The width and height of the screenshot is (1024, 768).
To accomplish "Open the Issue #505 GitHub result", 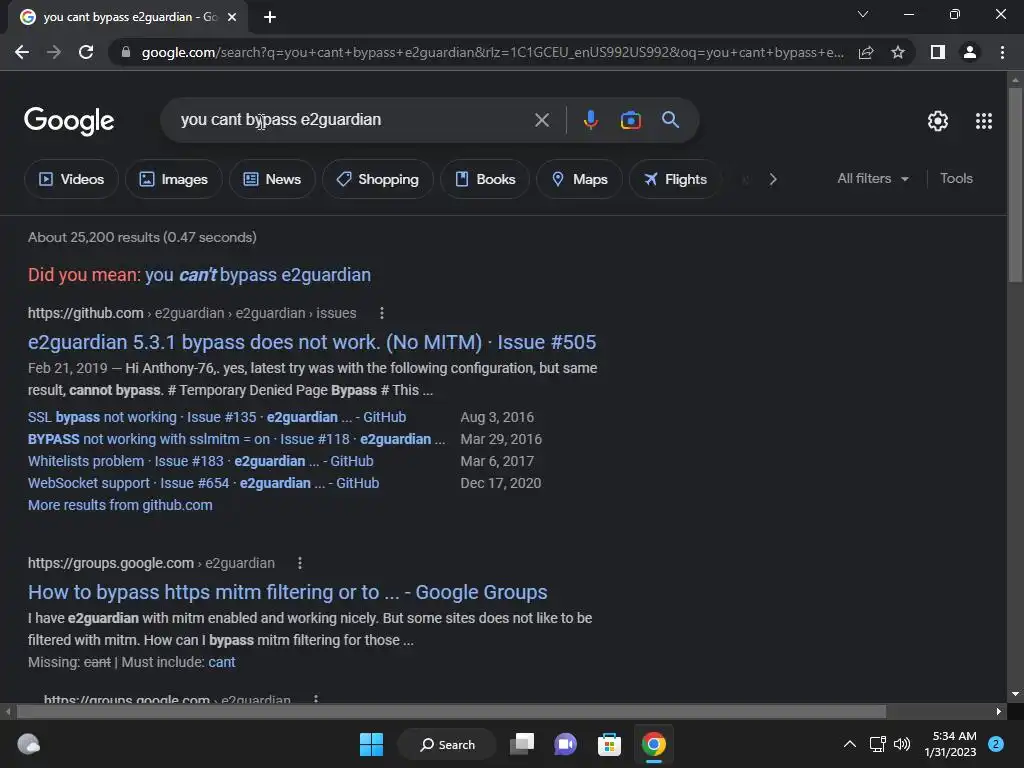I will click(x=312, y=342).
